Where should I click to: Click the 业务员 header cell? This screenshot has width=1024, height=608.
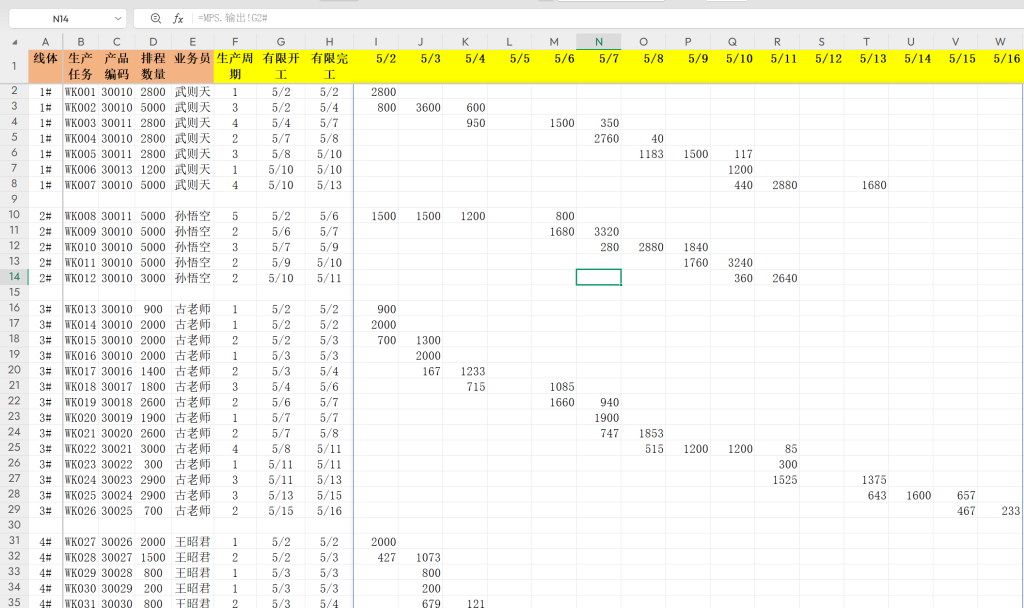click(192, 66)
